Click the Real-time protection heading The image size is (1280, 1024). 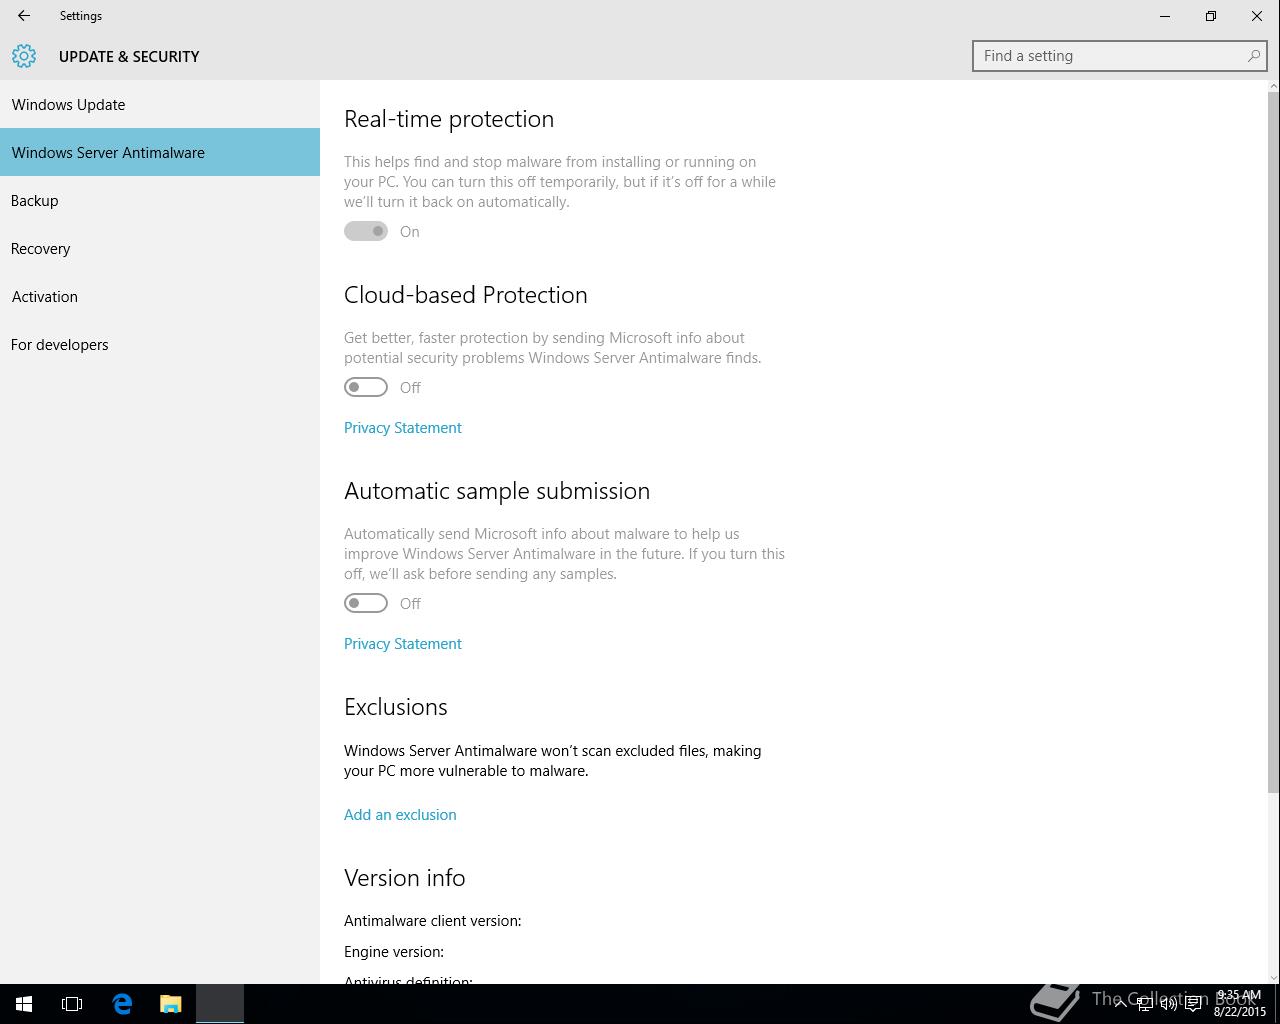449,119
